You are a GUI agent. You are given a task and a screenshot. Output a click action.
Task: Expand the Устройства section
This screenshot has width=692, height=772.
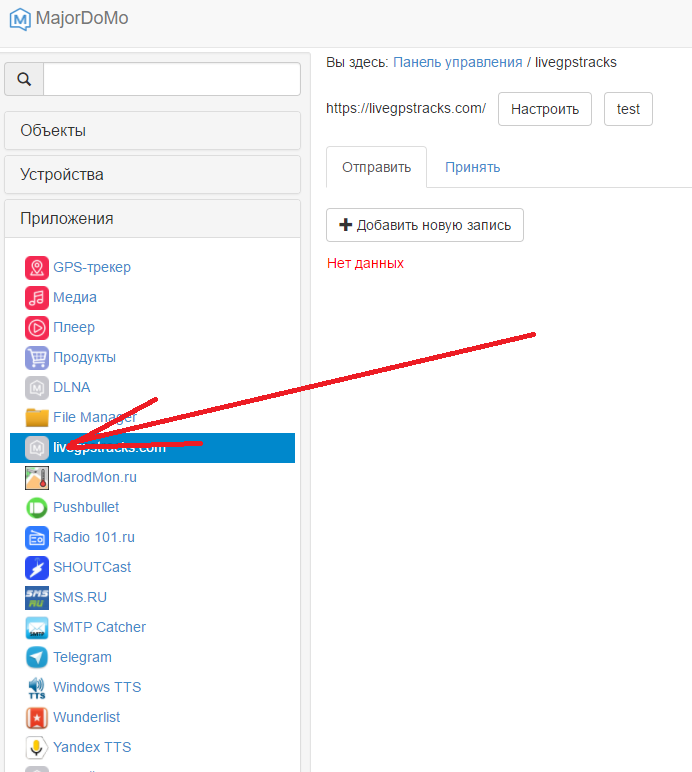click(x=153, y=174)
